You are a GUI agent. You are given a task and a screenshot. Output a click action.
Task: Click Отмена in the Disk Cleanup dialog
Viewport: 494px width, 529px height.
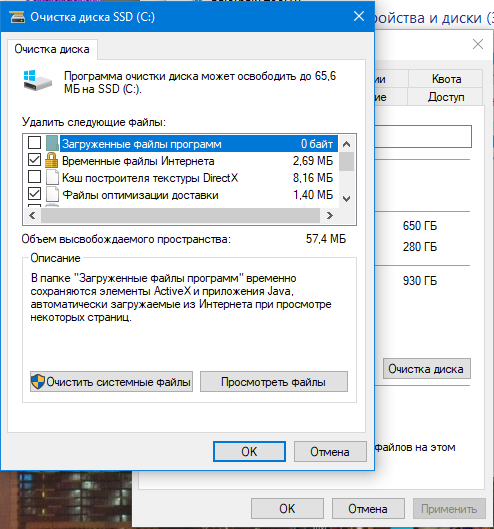tap(330, 451)
